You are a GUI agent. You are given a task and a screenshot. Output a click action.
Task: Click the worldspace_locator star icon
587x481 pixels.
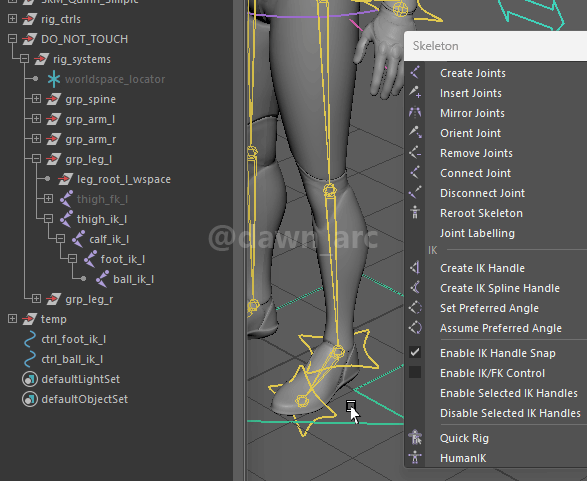(x=54, y=79)
